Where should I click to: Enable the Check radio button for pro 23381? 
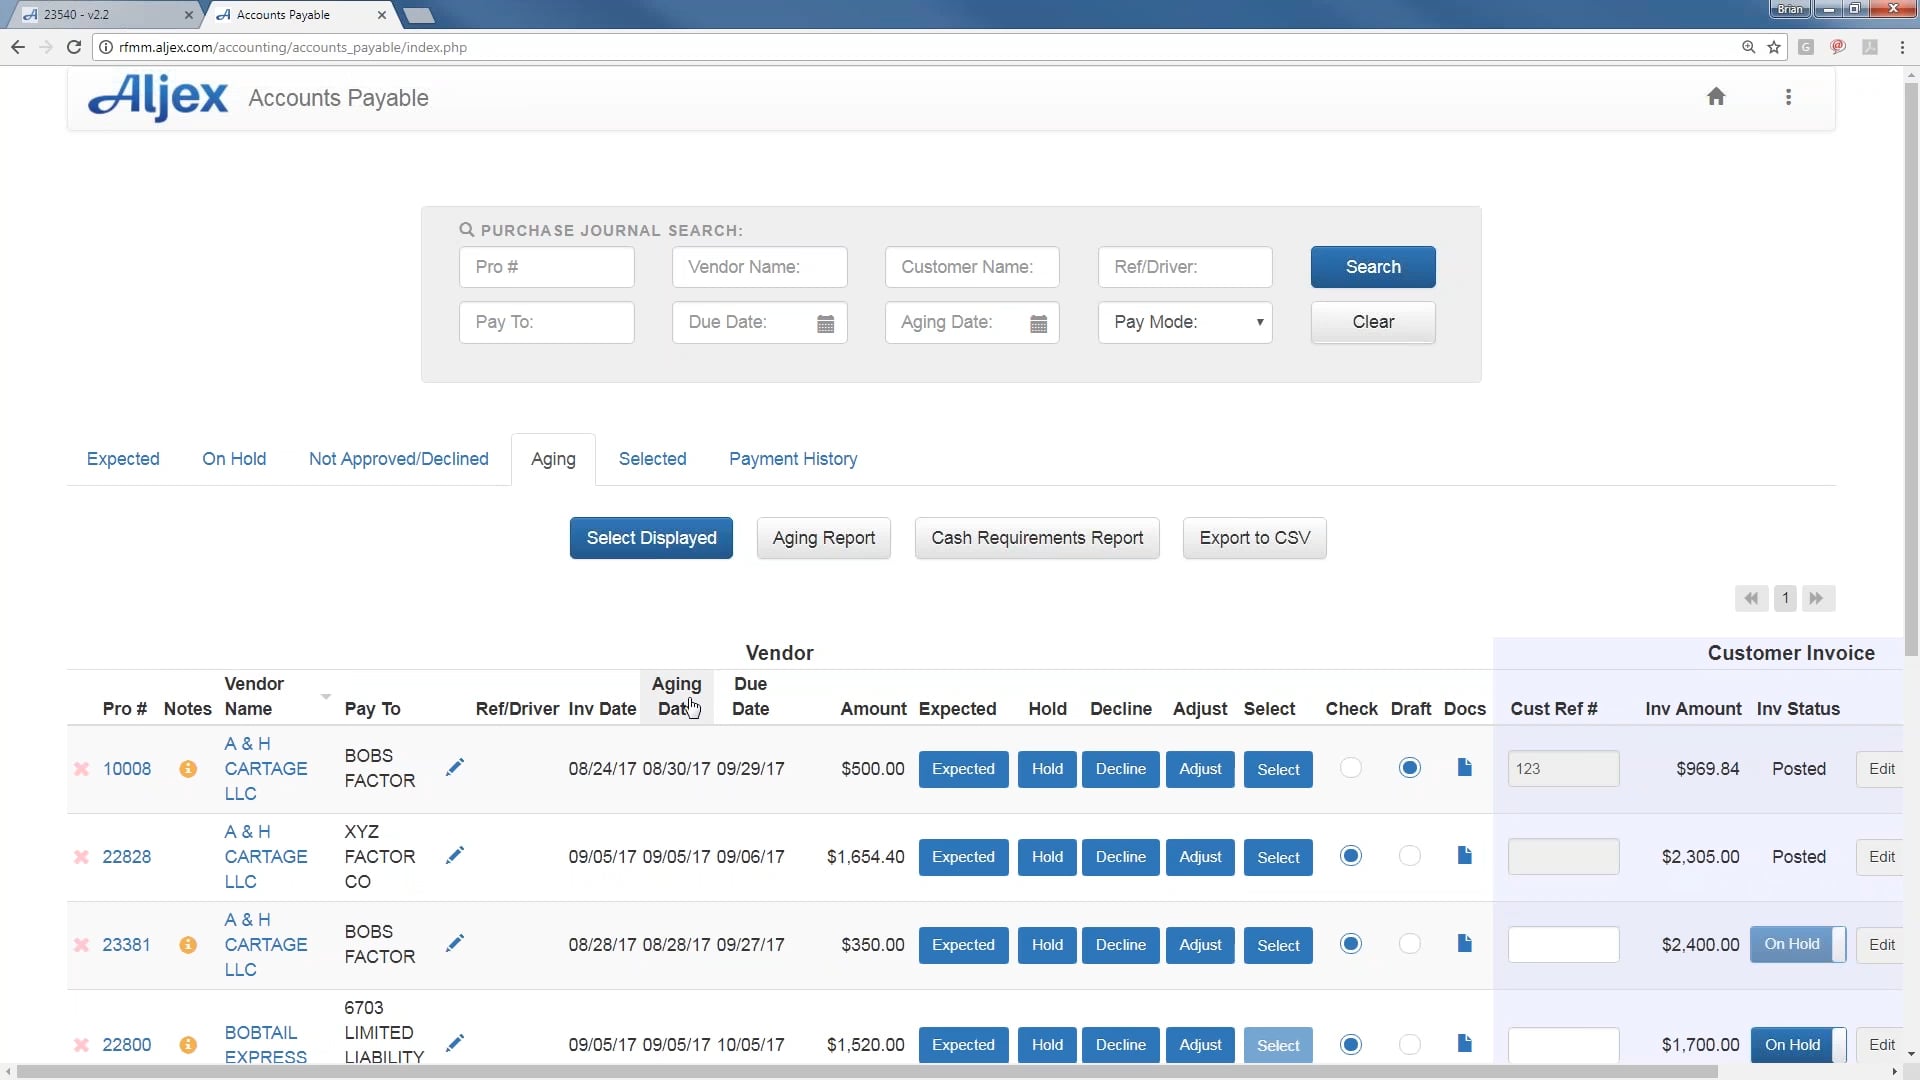(1351, 944)
